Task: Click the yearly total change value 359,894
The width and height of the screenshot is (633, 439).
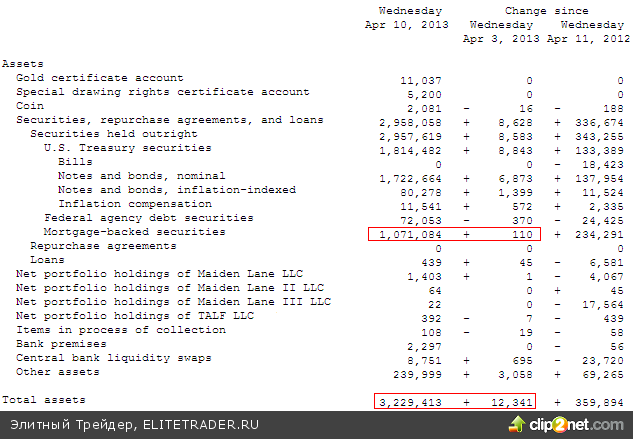Action: tap(601, 401)
